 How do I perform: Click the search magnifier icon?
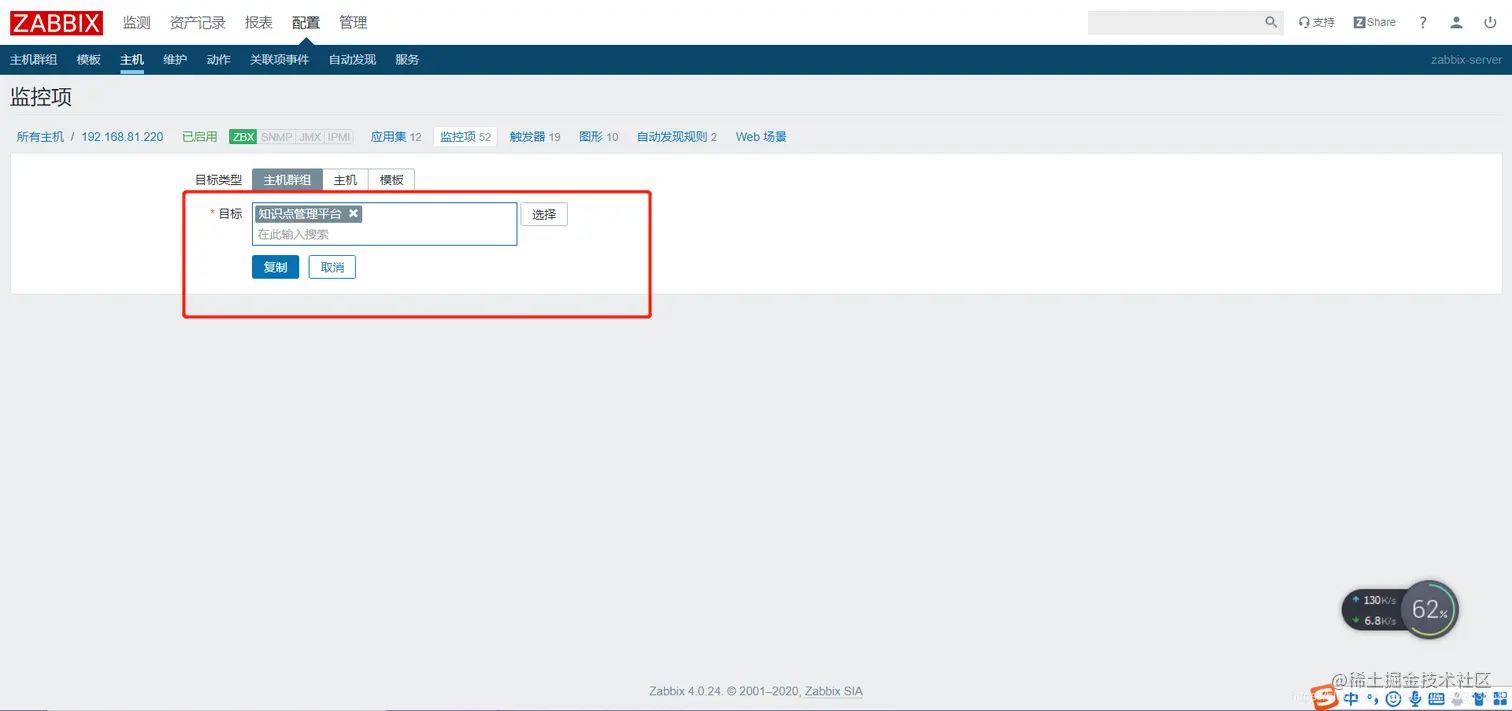[x=1271, y=22]
